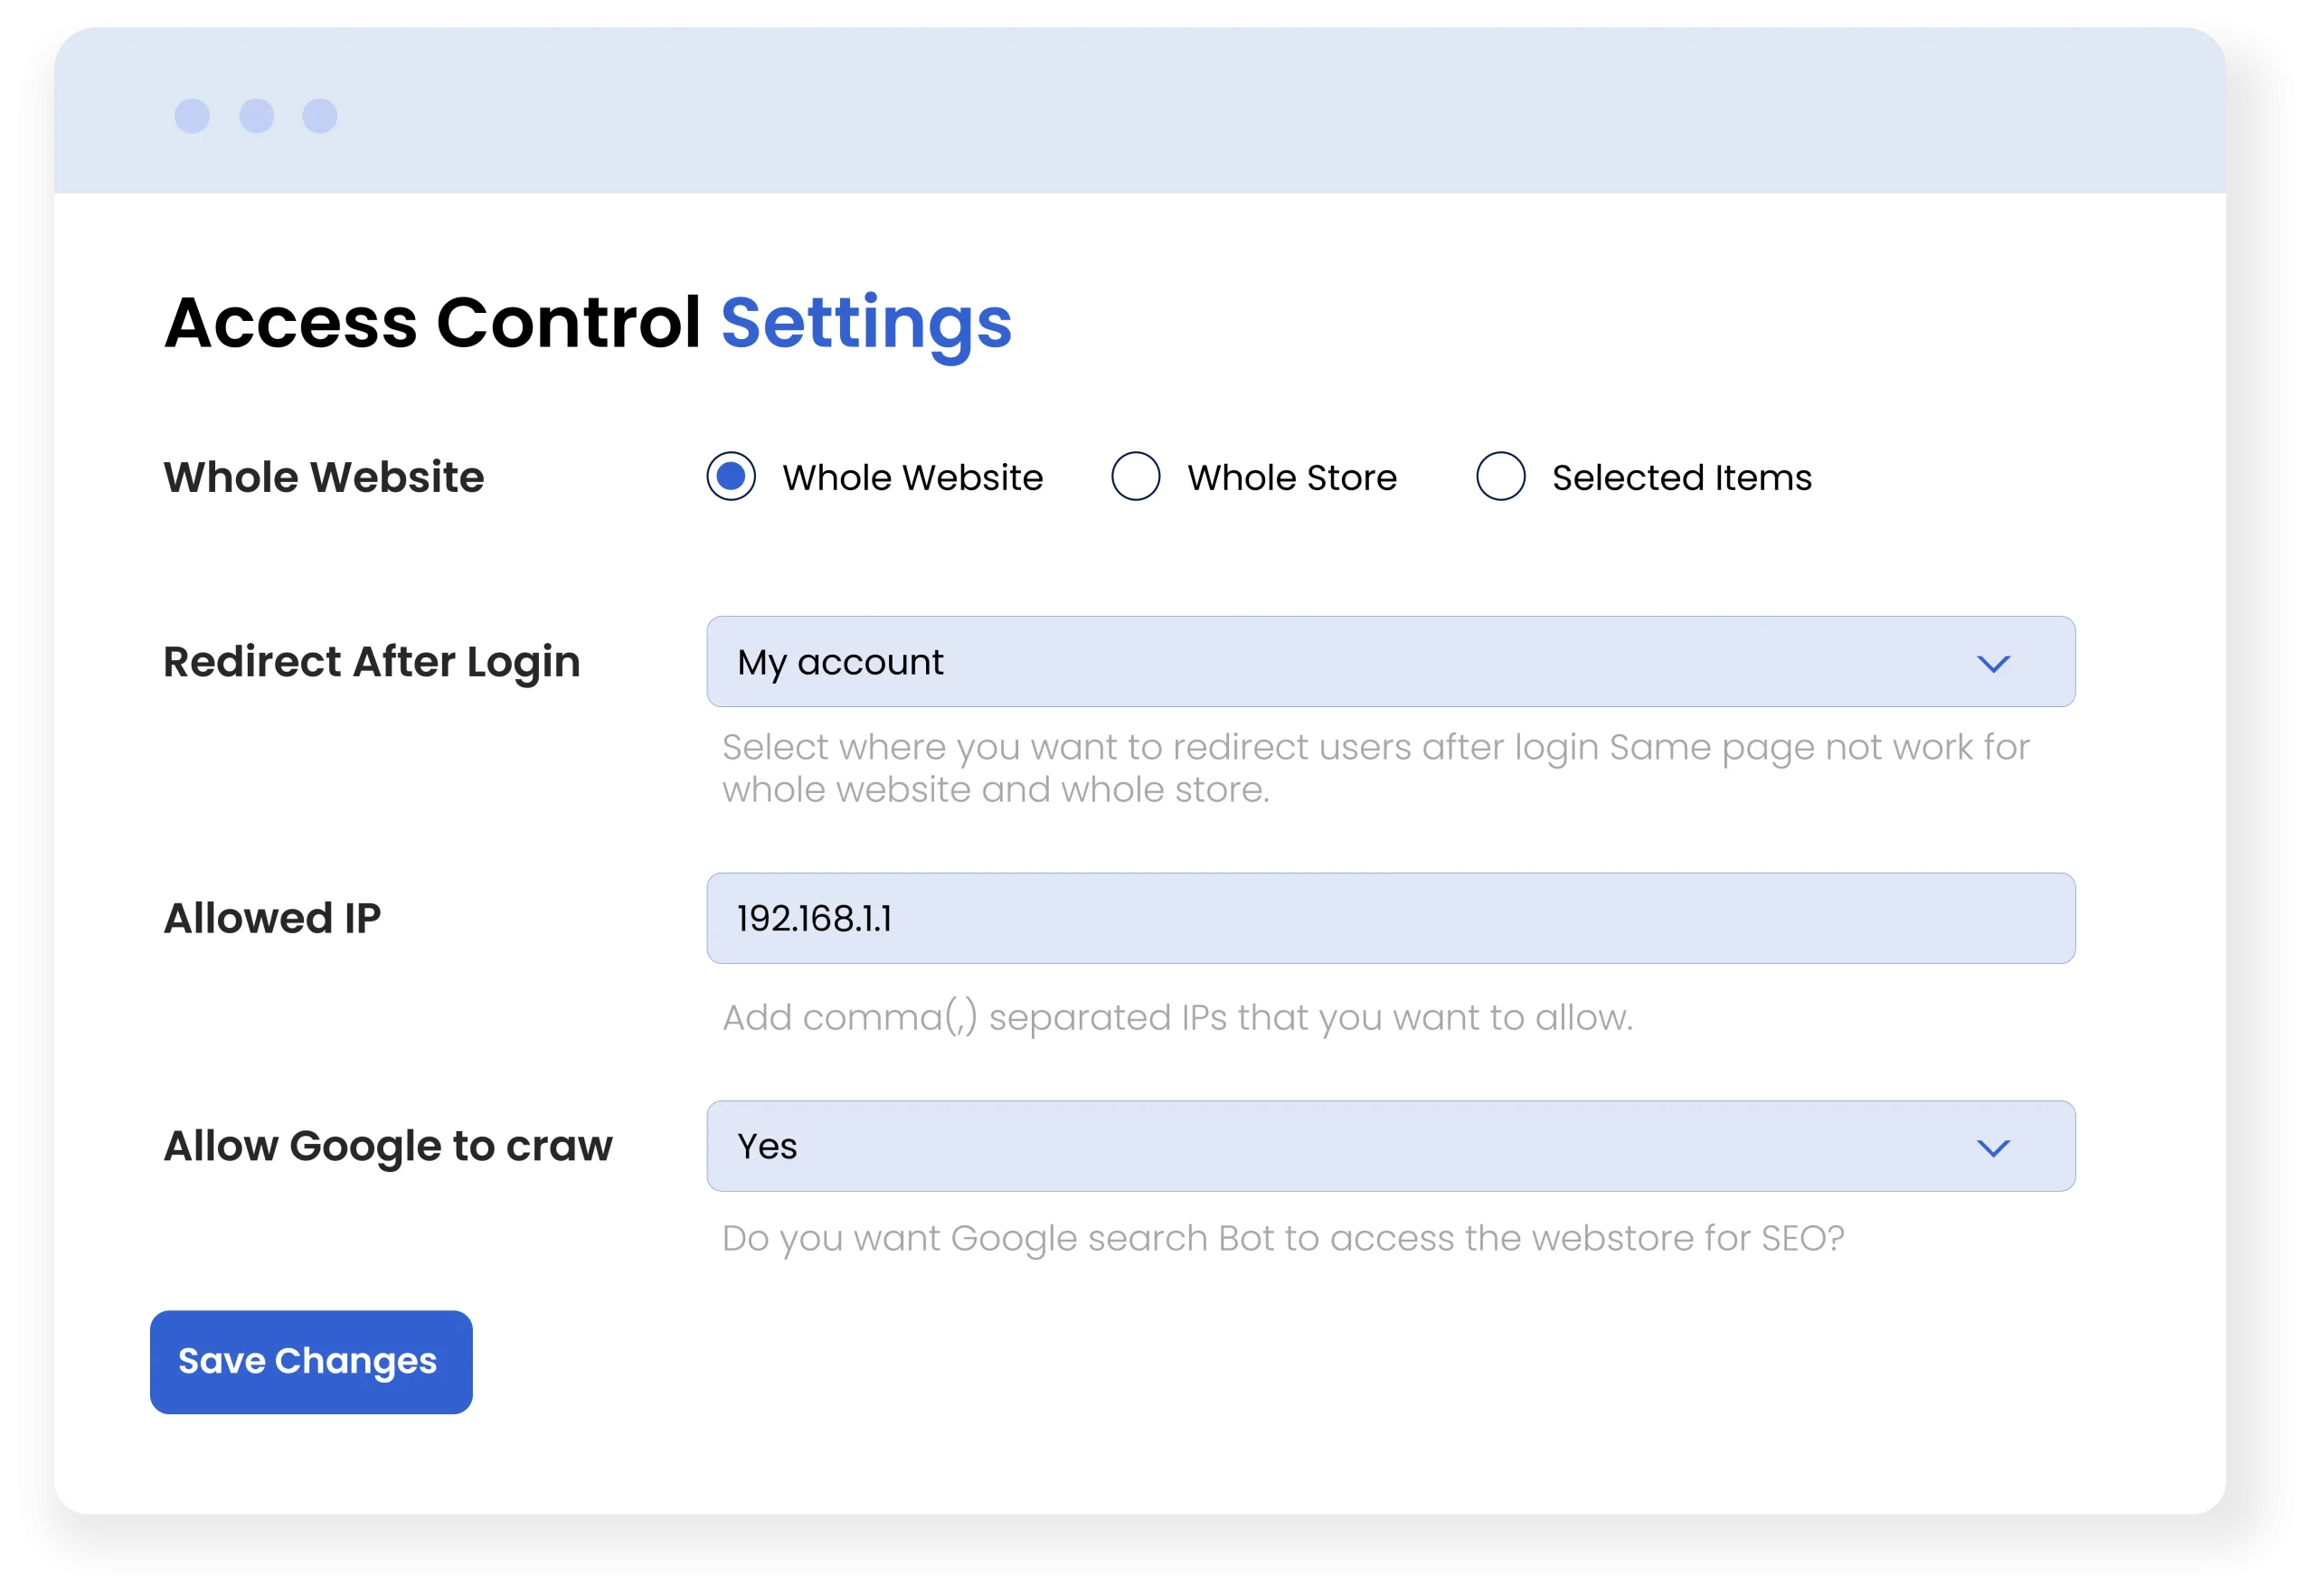
Task: Choose the Selected Items radio option
Action: (1501, 476)
